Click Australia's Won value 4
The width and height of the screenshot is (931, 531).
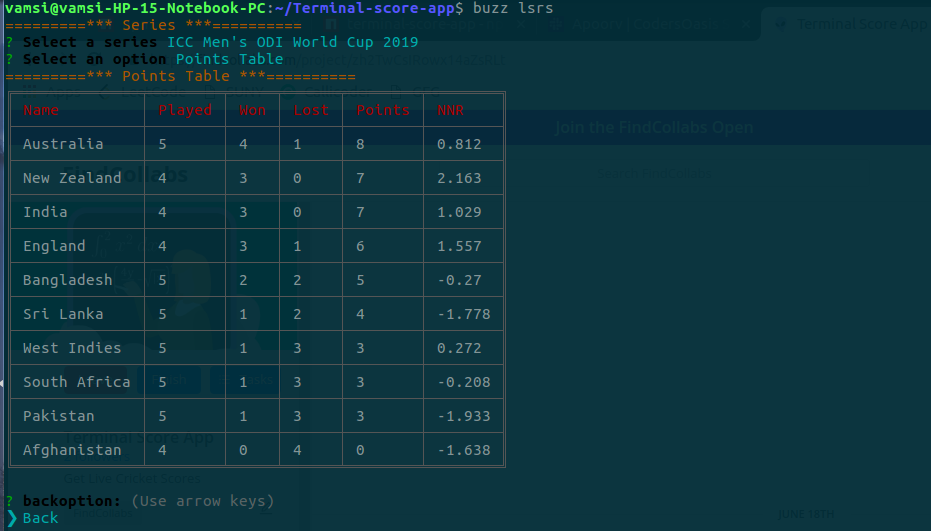pyautogui.click(x=243, y=144)
